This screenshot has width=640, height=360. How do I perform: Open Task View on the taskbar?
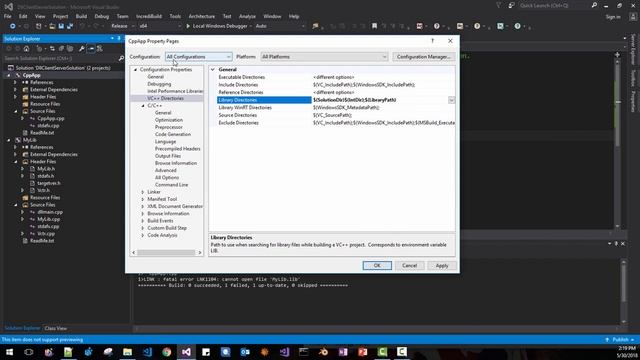click(x=29, y=352)
